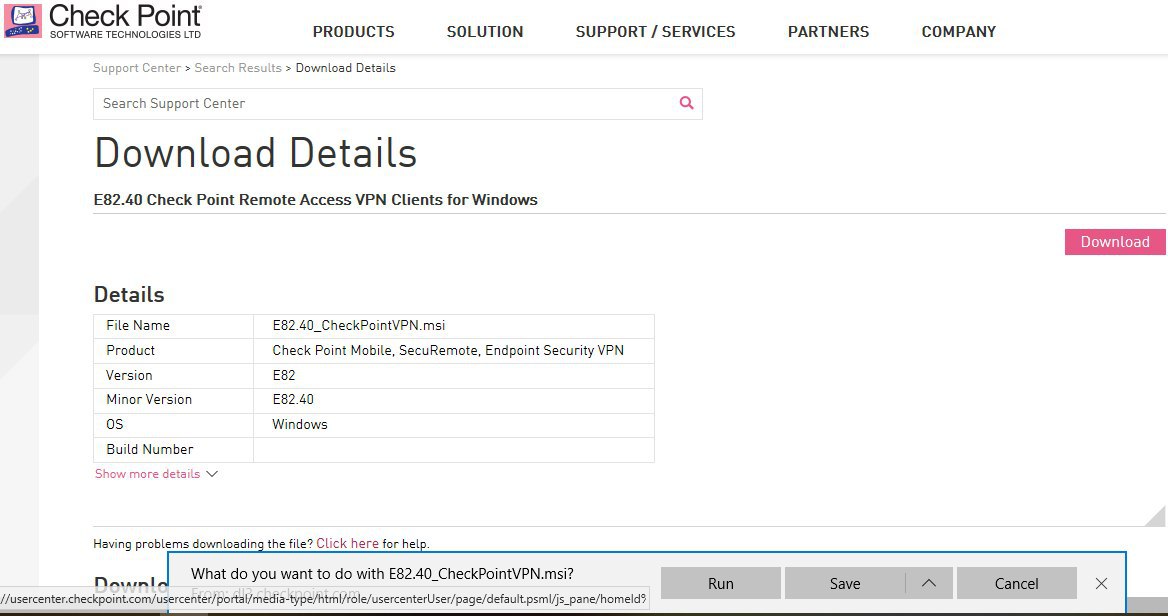The width and height of the screenshot is (1168, 616).
Task: Expand Show more details
Action: (x=156, y=474)
